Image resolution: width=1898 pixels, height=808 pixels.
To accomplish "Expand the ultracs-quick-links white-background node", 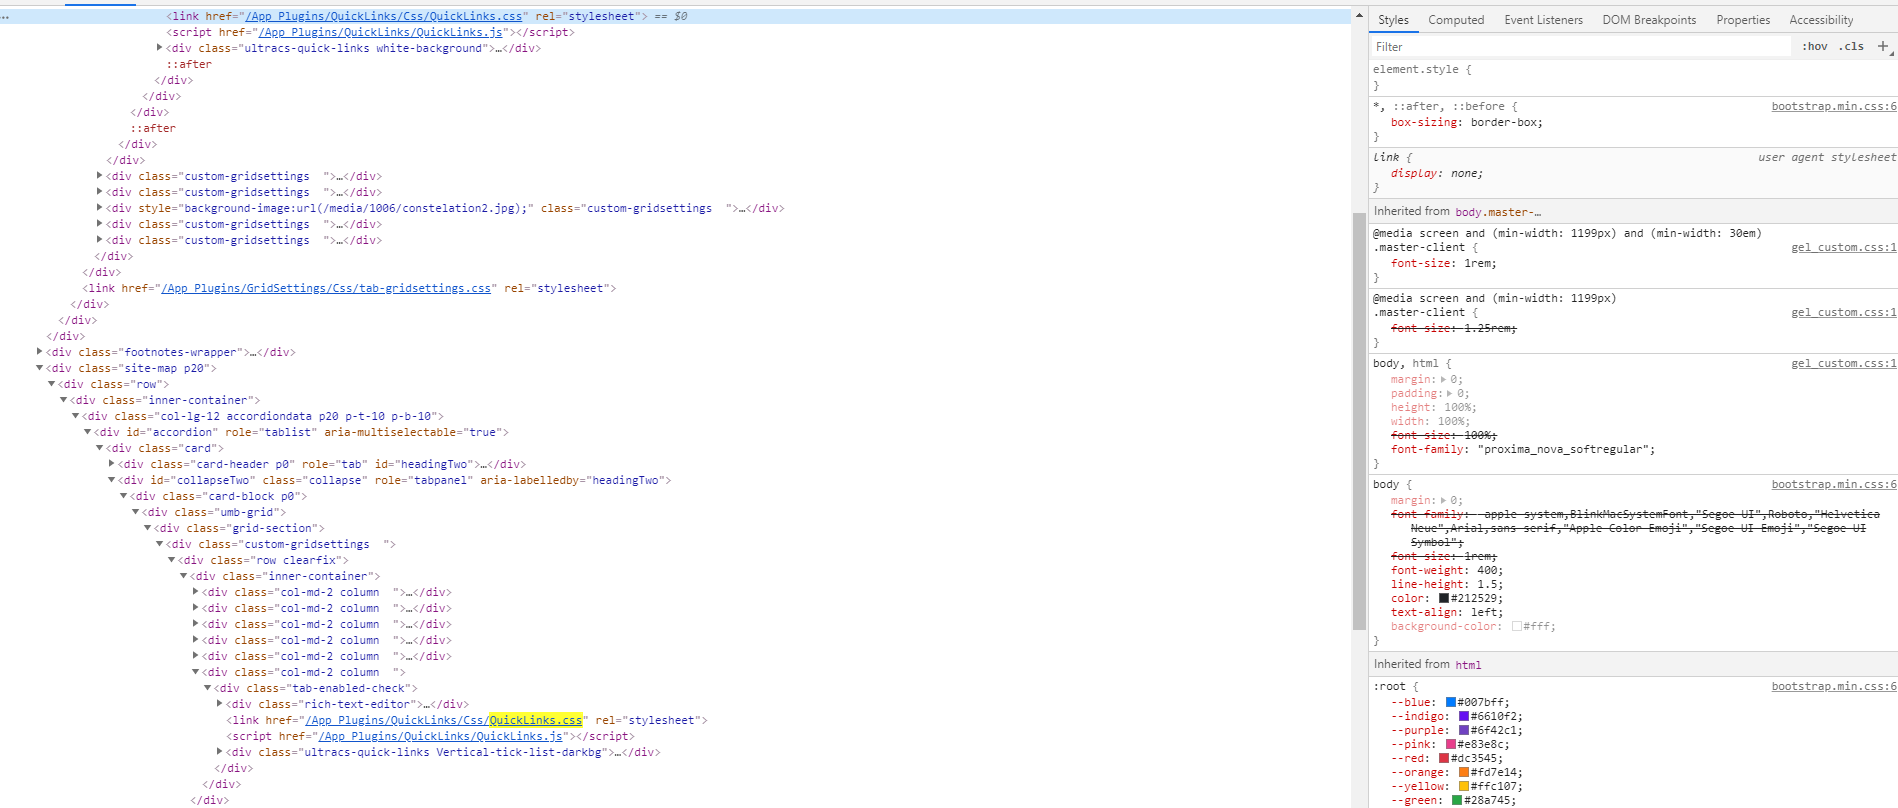I will coord(160,48).
